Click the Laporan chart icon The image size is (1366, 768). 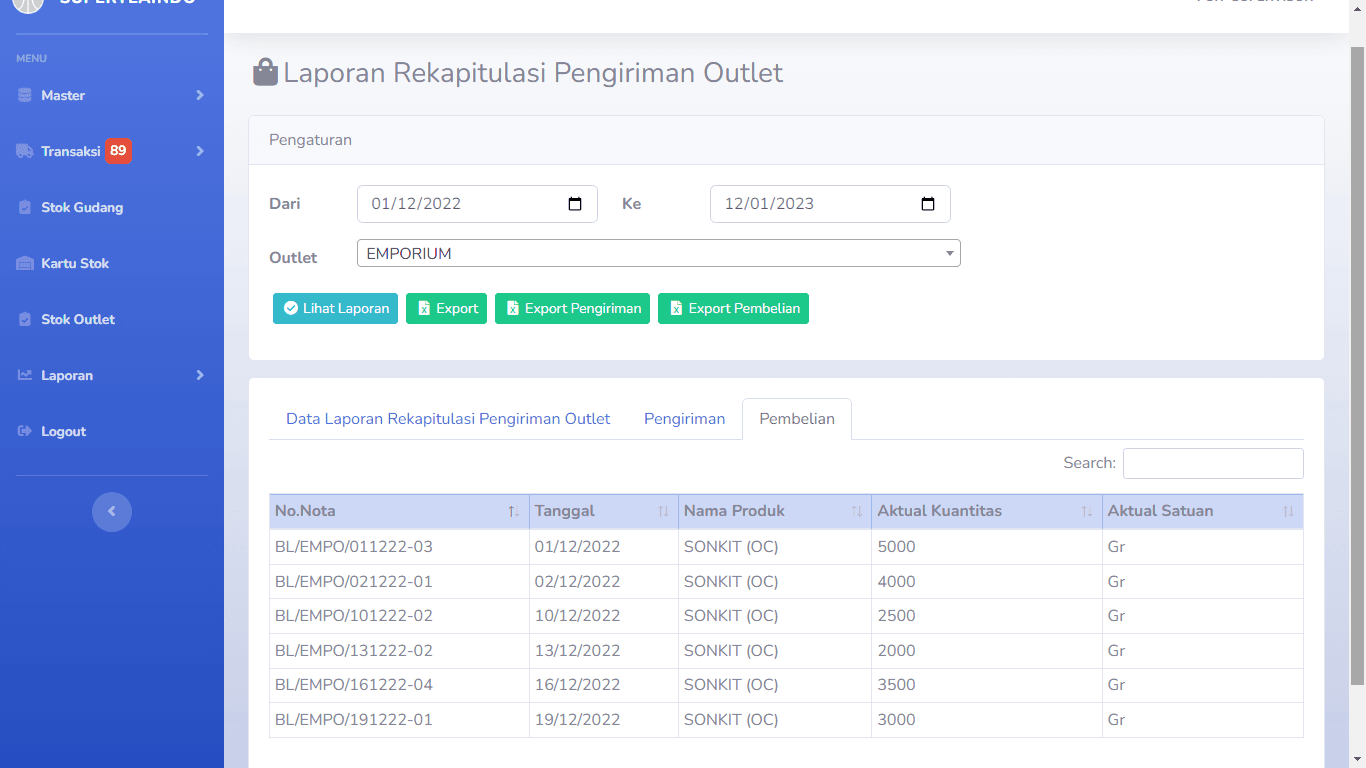pyautogui.click(x=25, y=375)
